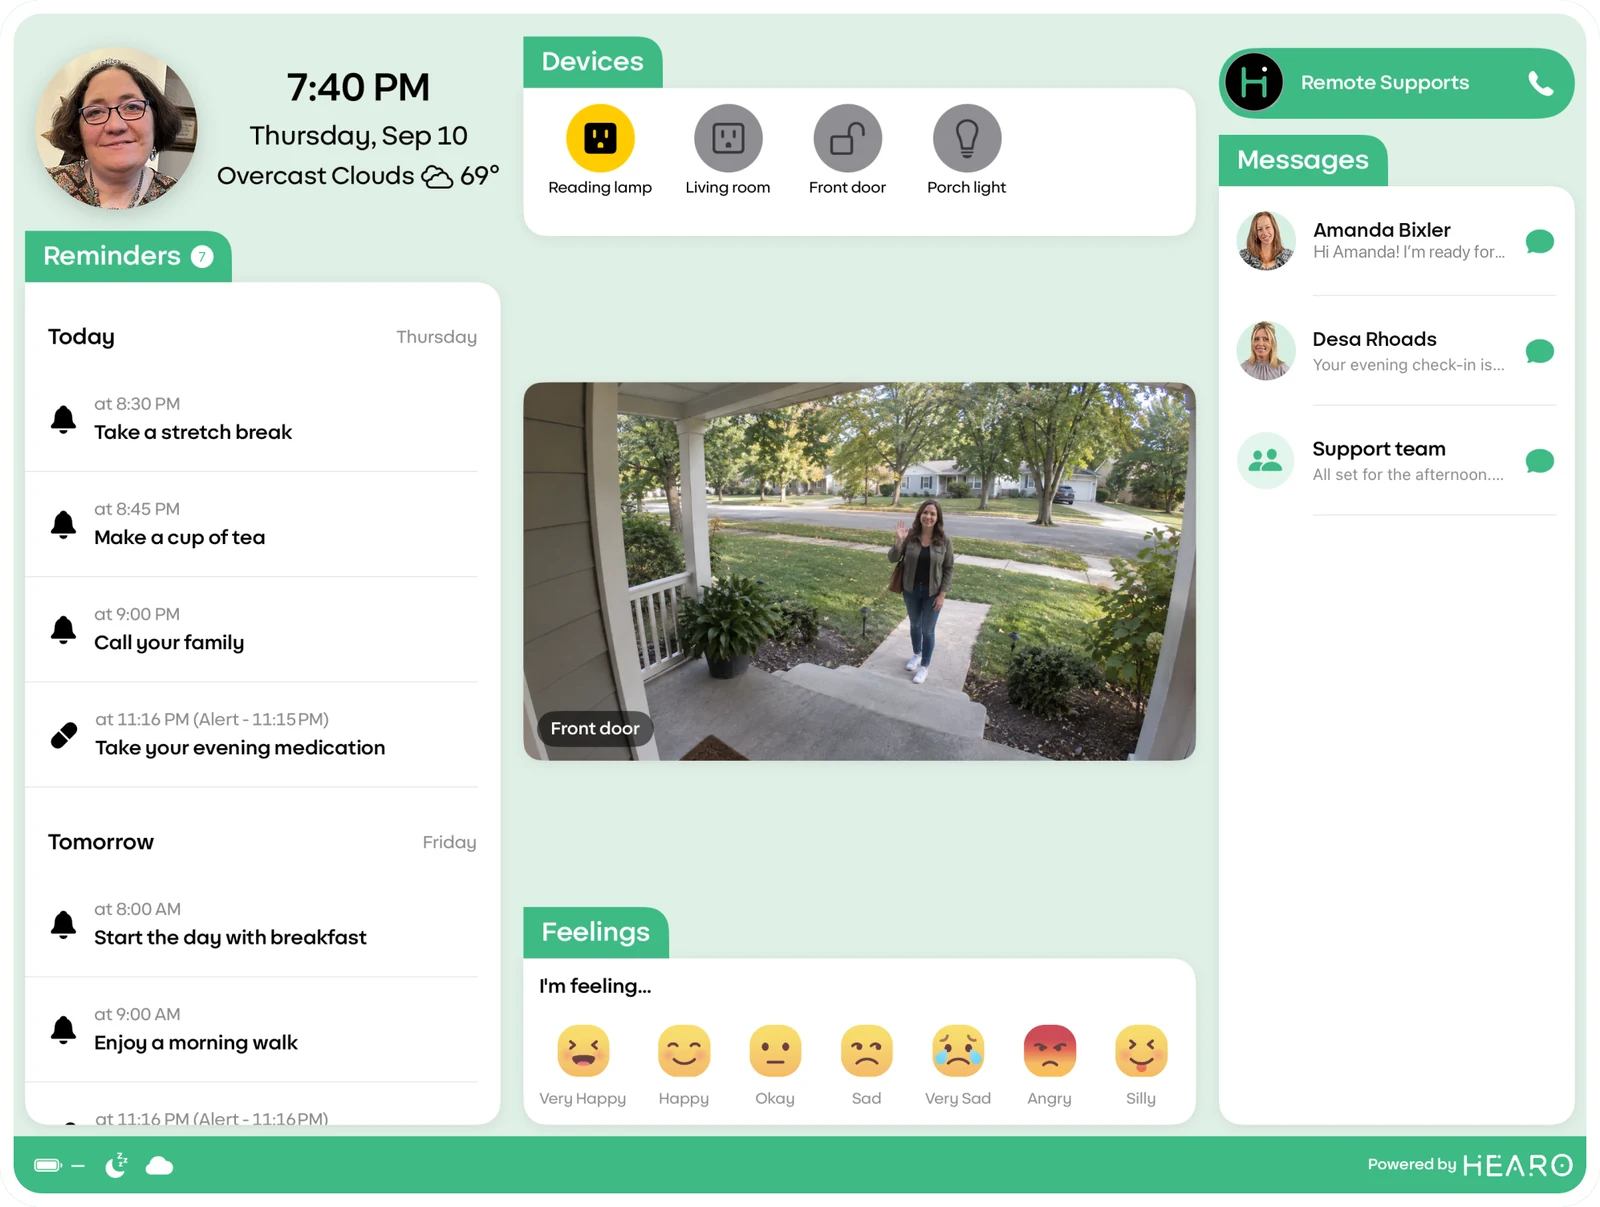Open the Support team message
1600x1207 pixels.
pos(1396,461)
